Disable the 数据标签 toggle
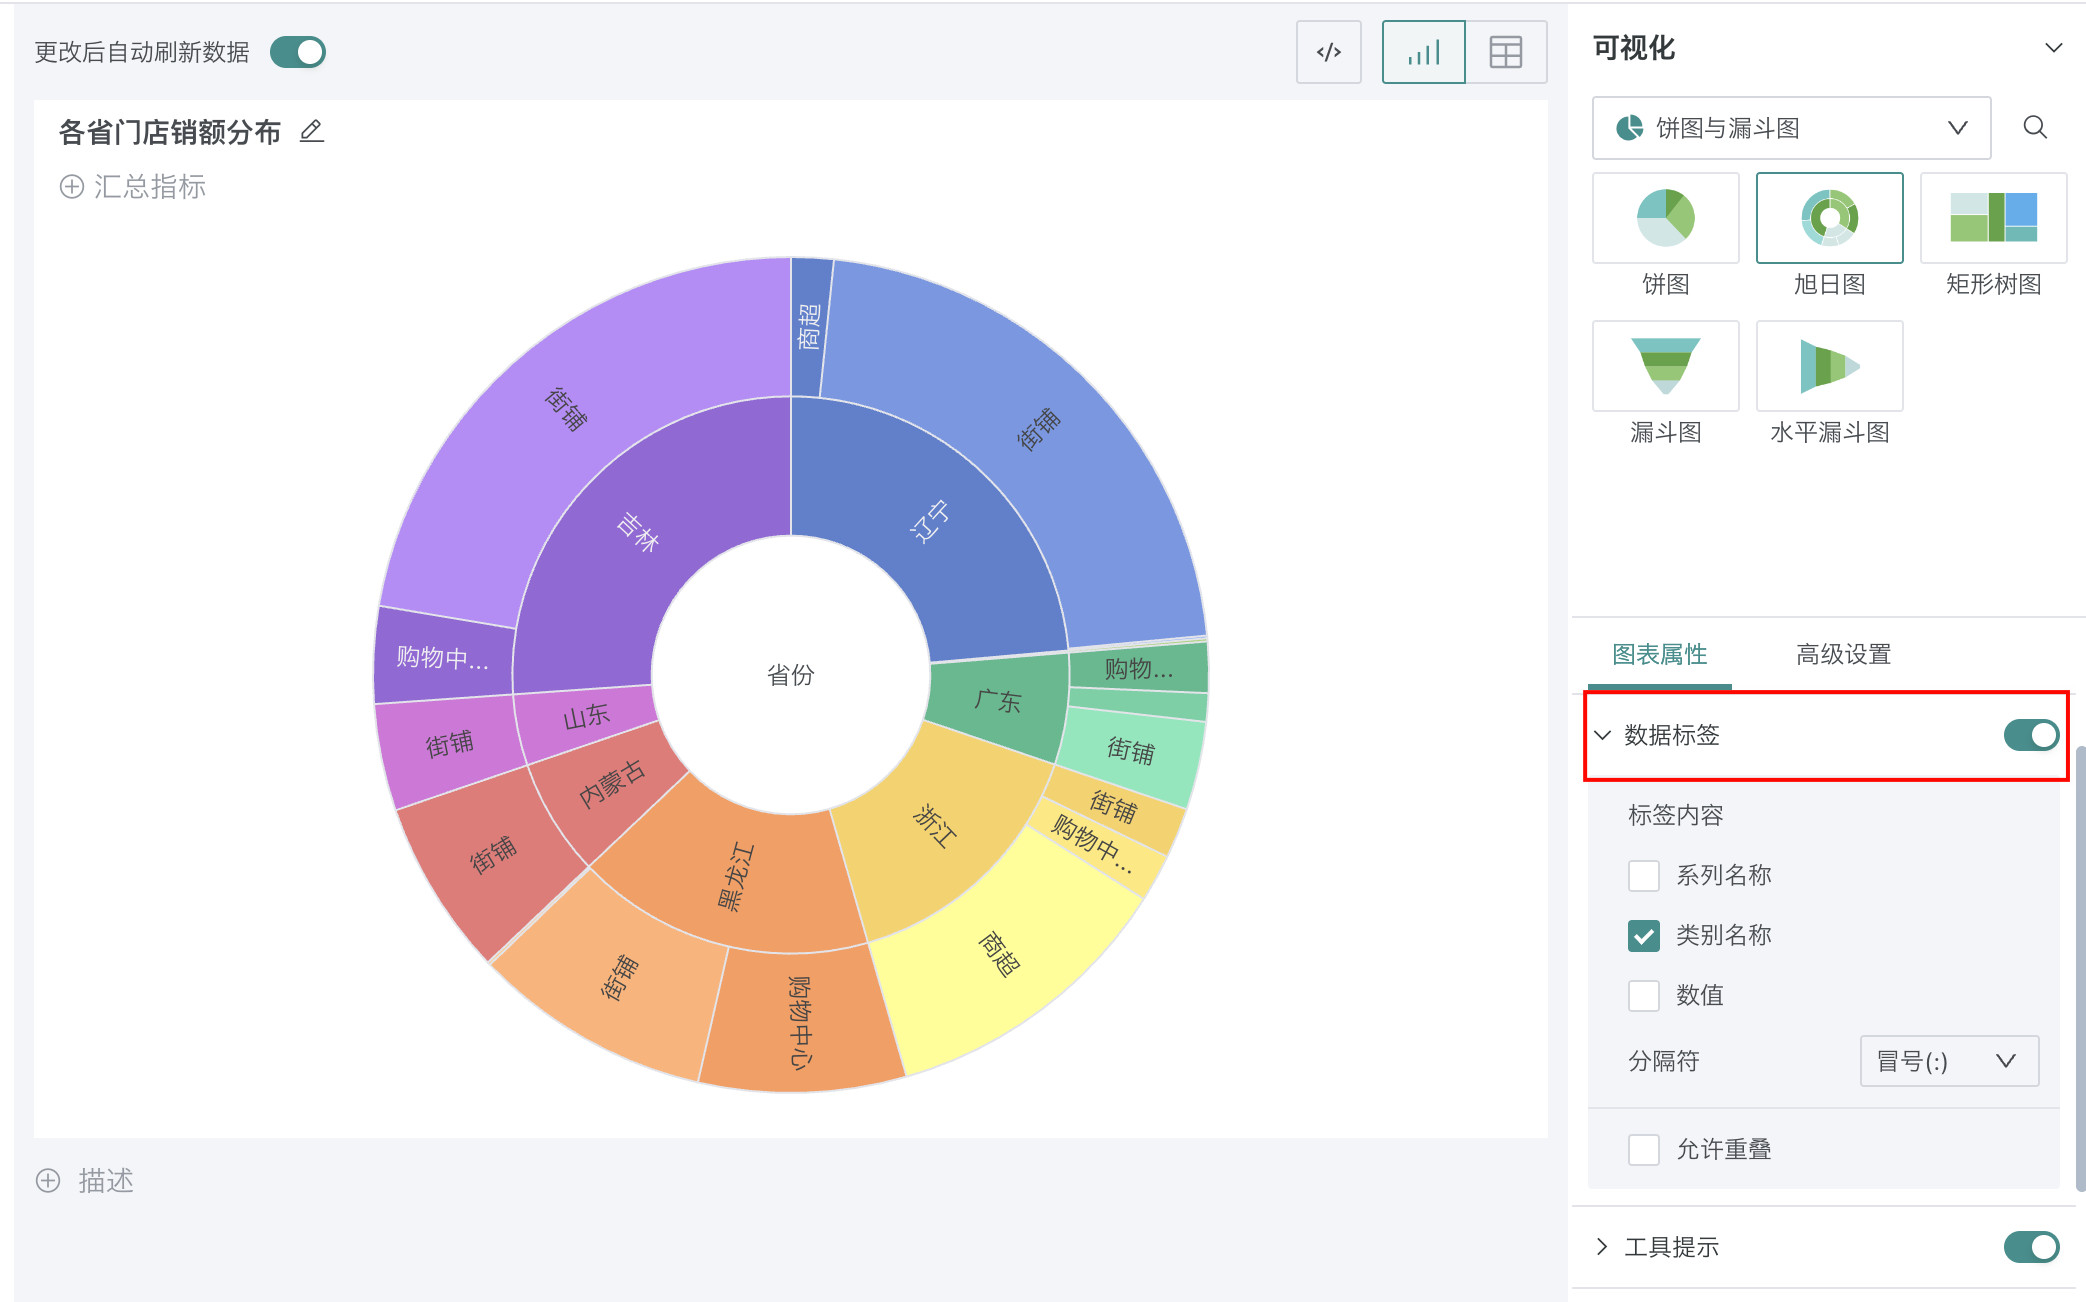 click(2030, 735)
